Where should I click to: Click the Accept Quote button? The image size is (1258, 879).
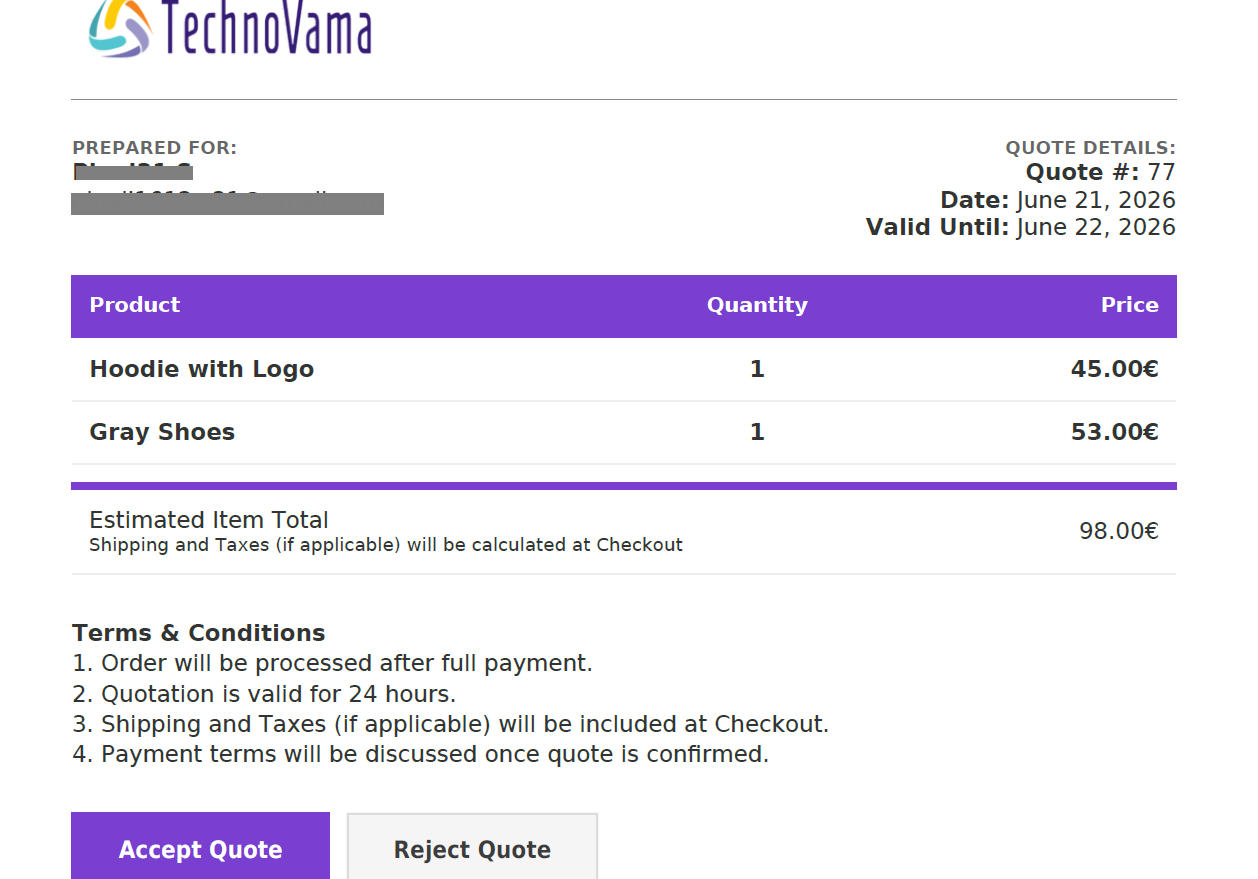point(200,847)
